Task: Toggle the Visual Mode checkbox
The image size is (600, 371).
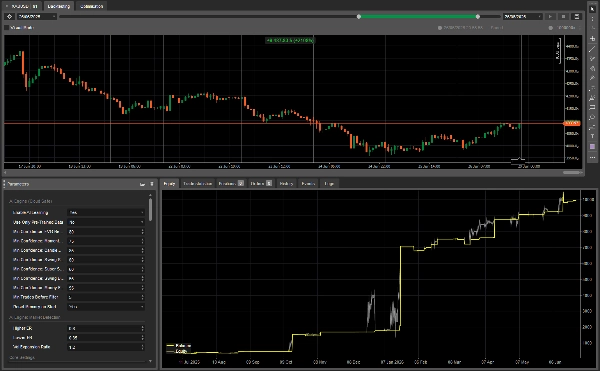Action: point(7,28)
